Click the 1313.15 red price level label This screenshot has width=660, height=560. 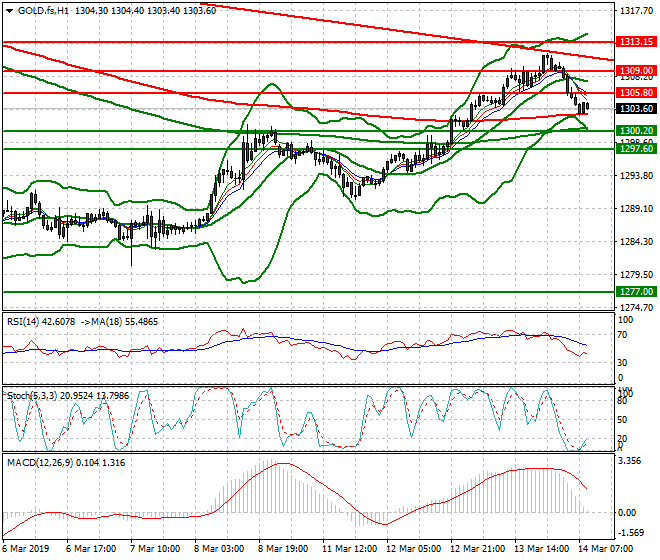tap(636, 42)
